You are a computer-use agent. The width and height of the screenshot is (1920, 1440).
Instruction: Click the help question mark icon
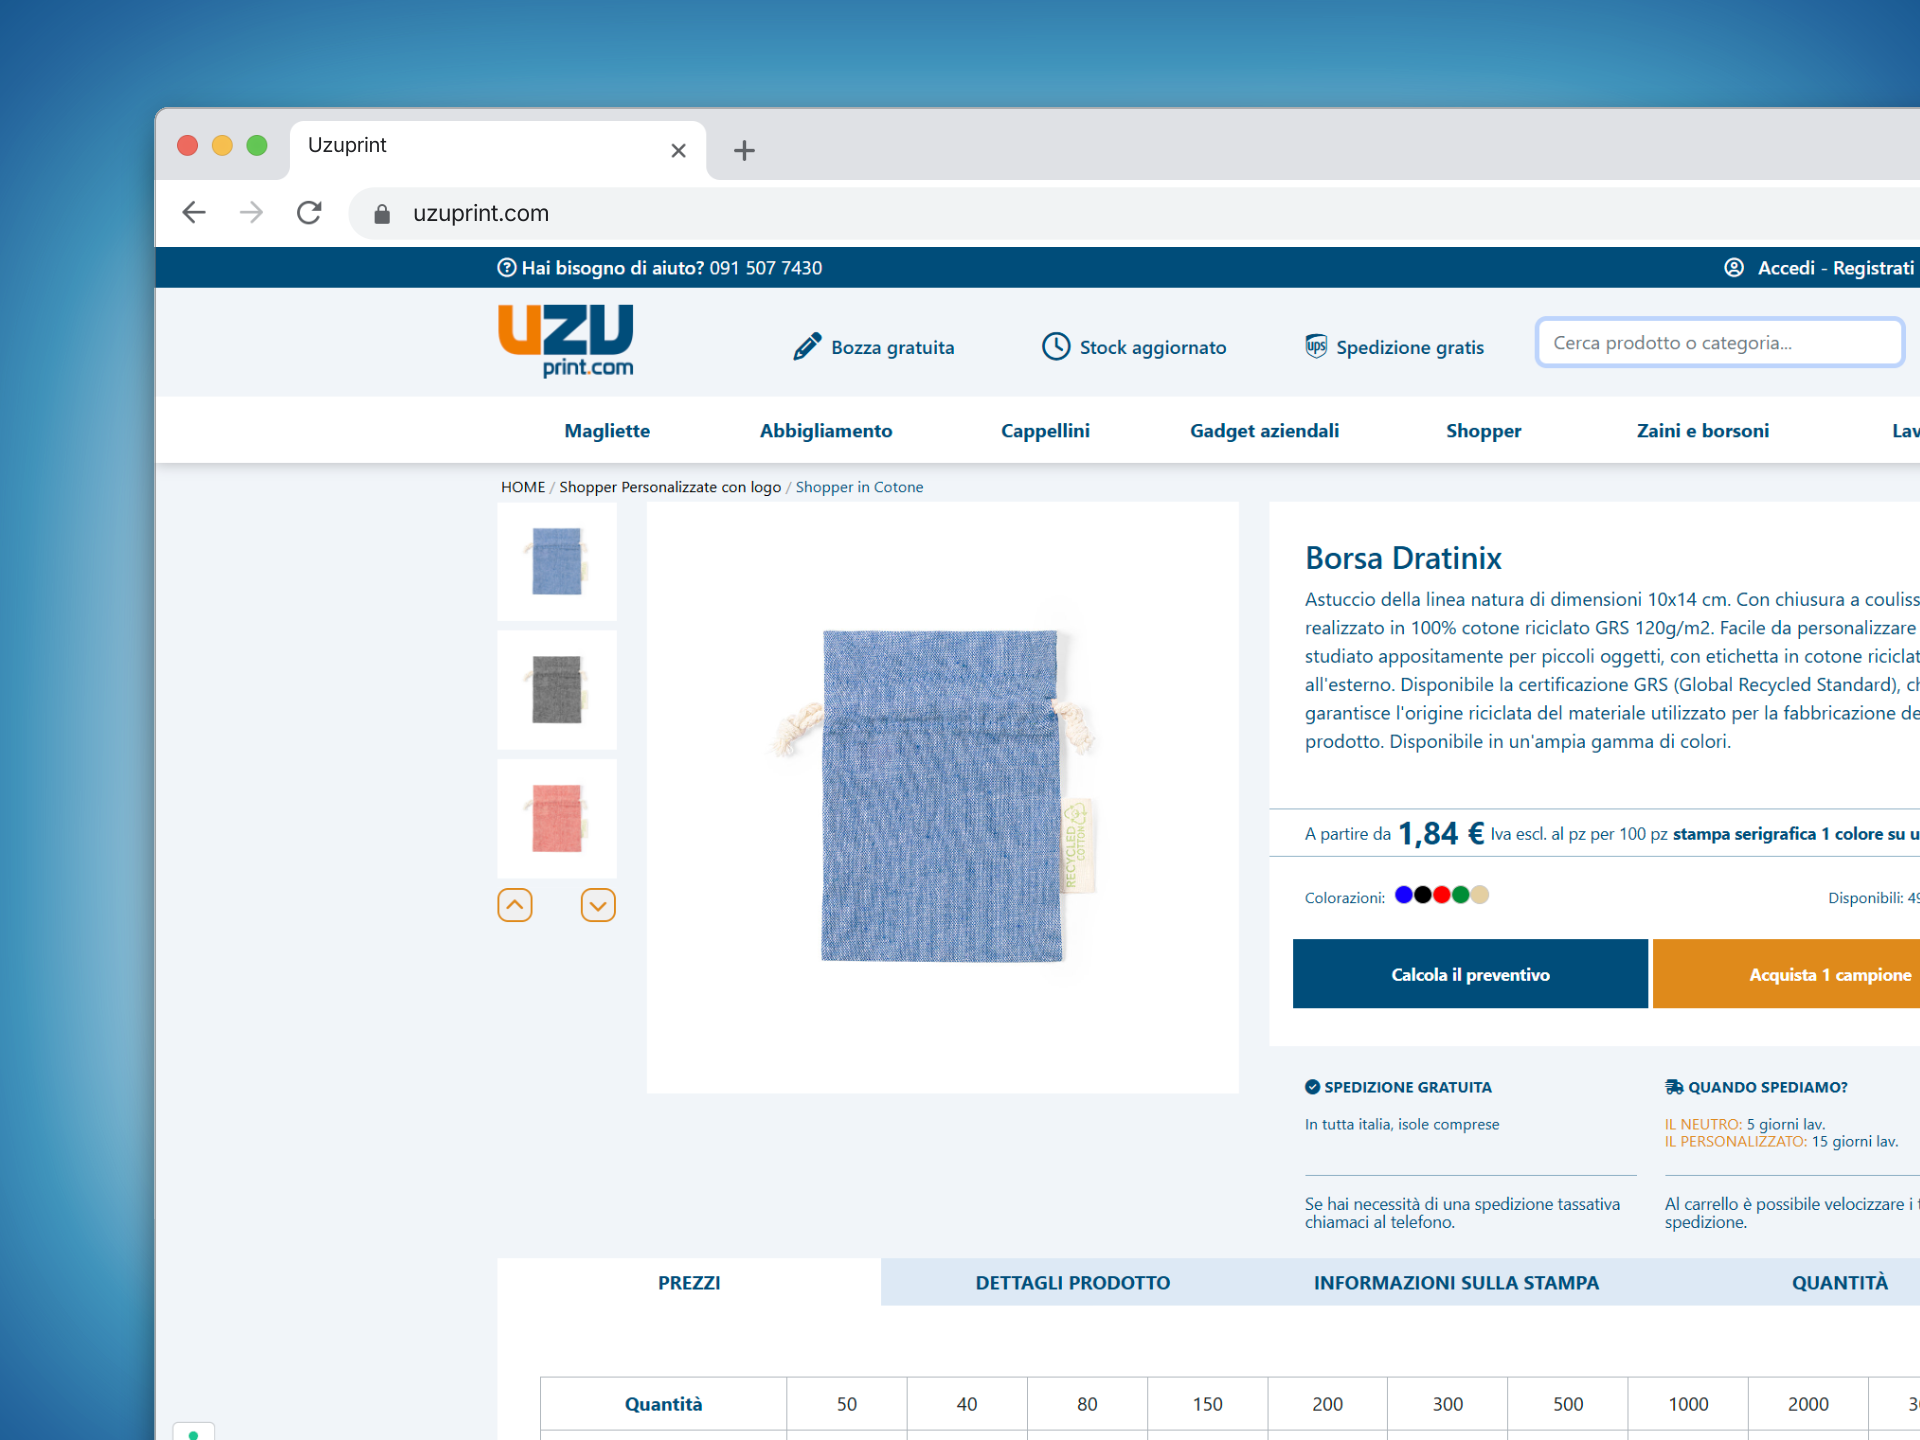(506, 268)
